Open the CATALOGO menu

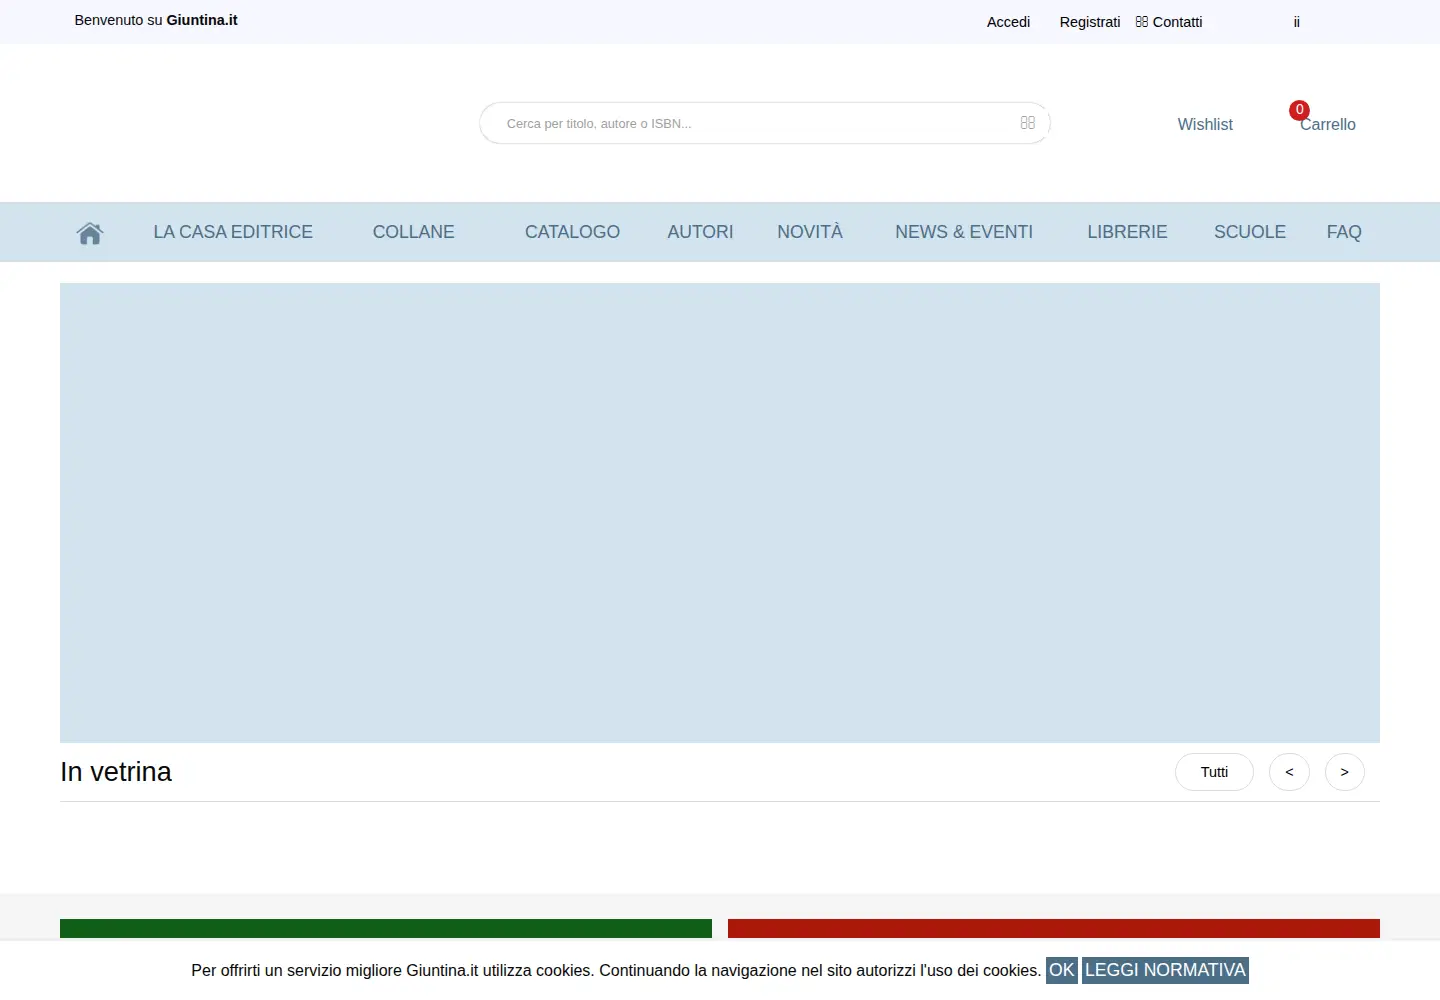tap(572, 232)
